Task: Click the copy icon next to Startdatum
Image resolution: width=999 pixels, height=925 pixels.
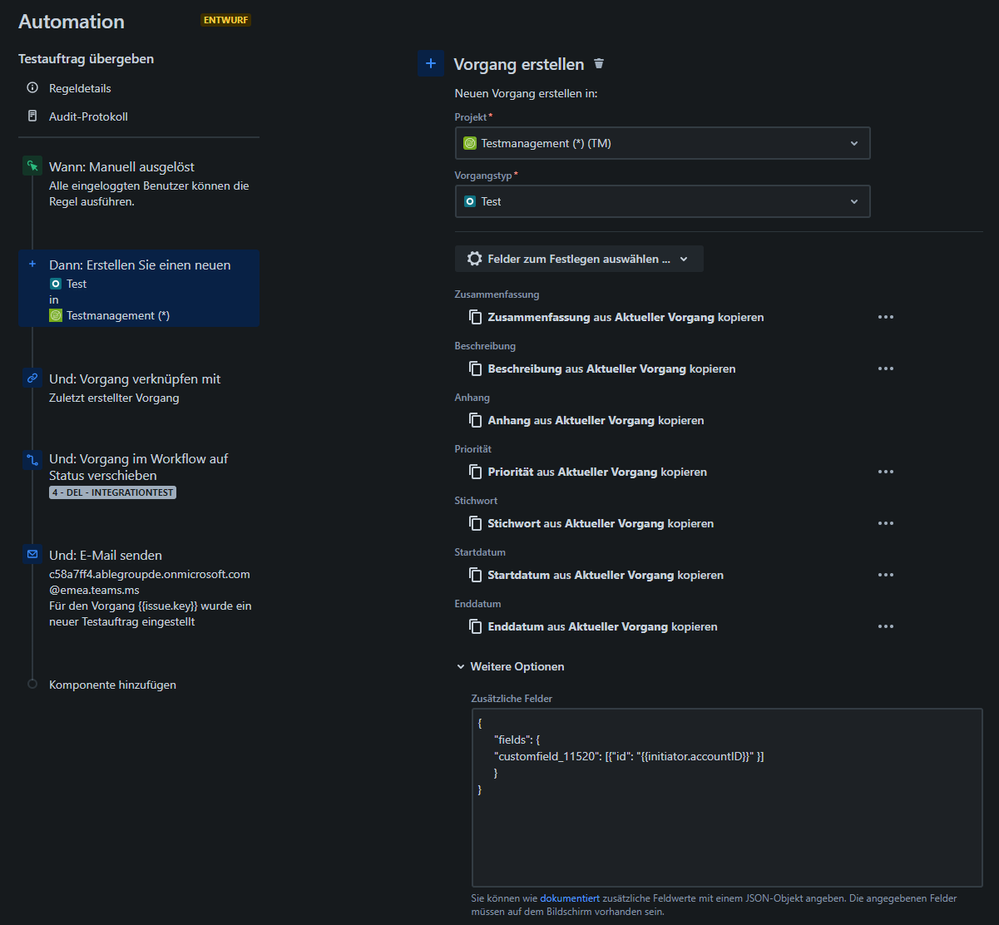Action: click(x=477, y=575)
